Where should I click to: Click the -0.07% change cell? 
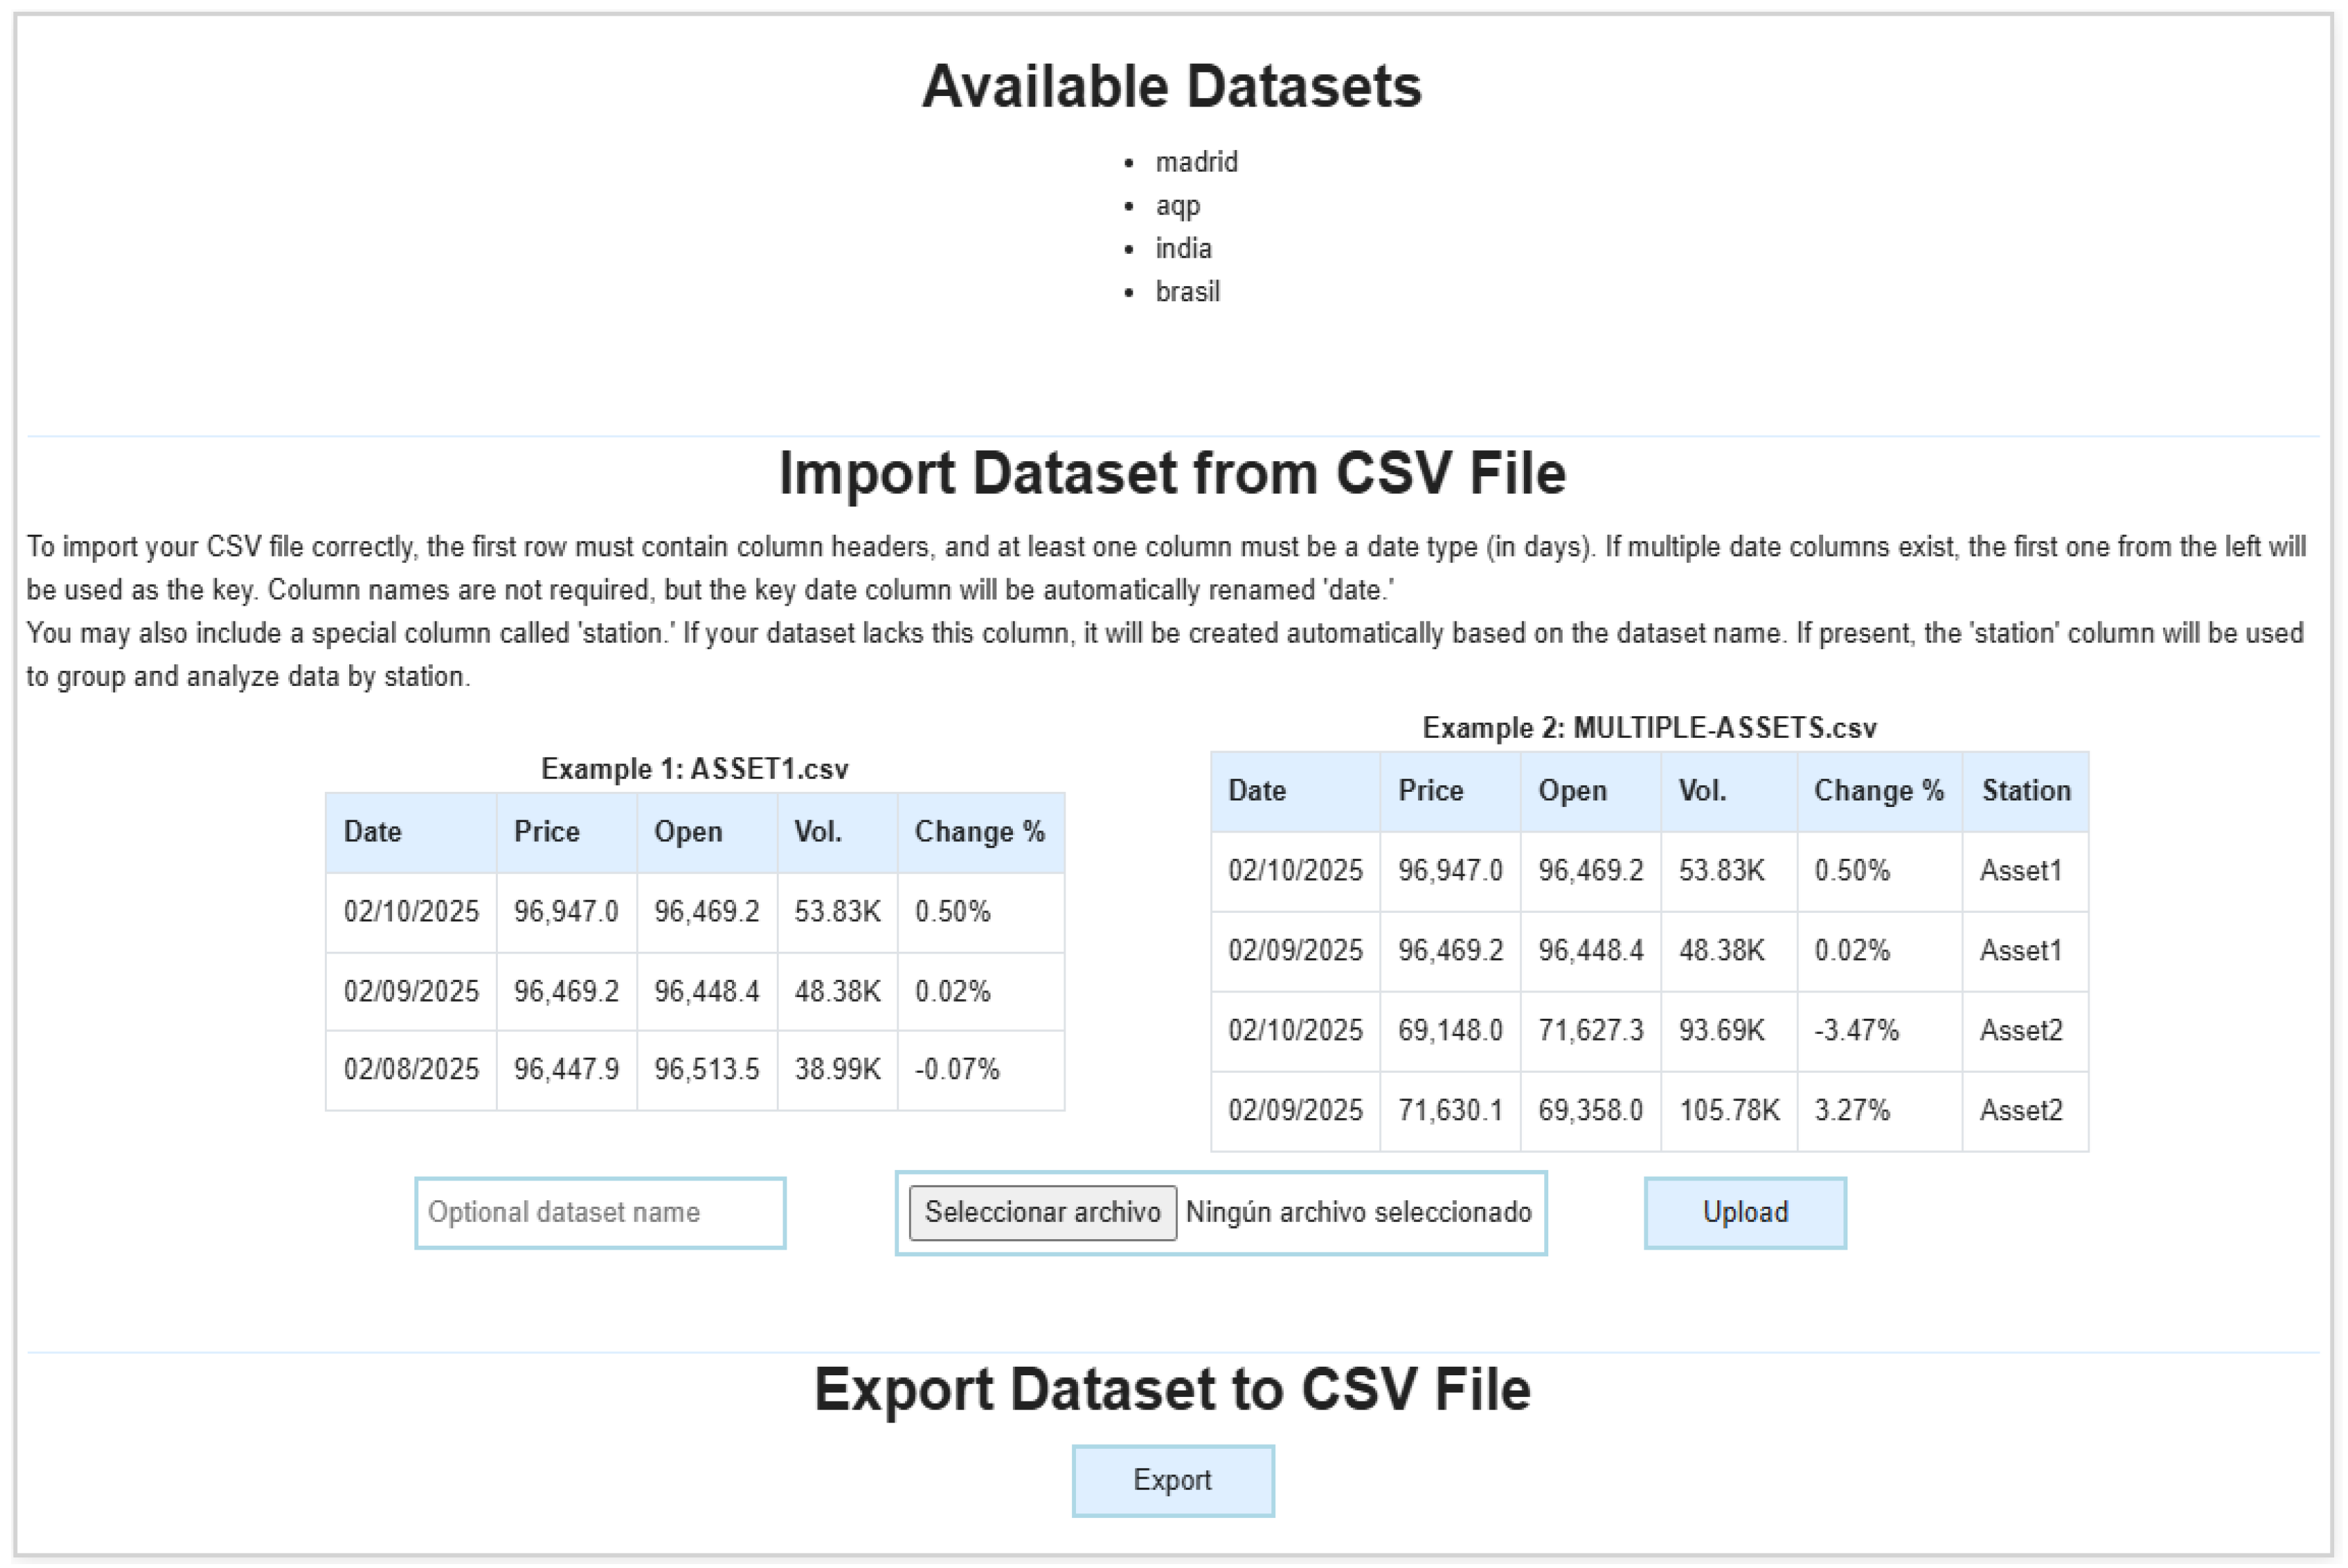click(x=980, y=1070)
